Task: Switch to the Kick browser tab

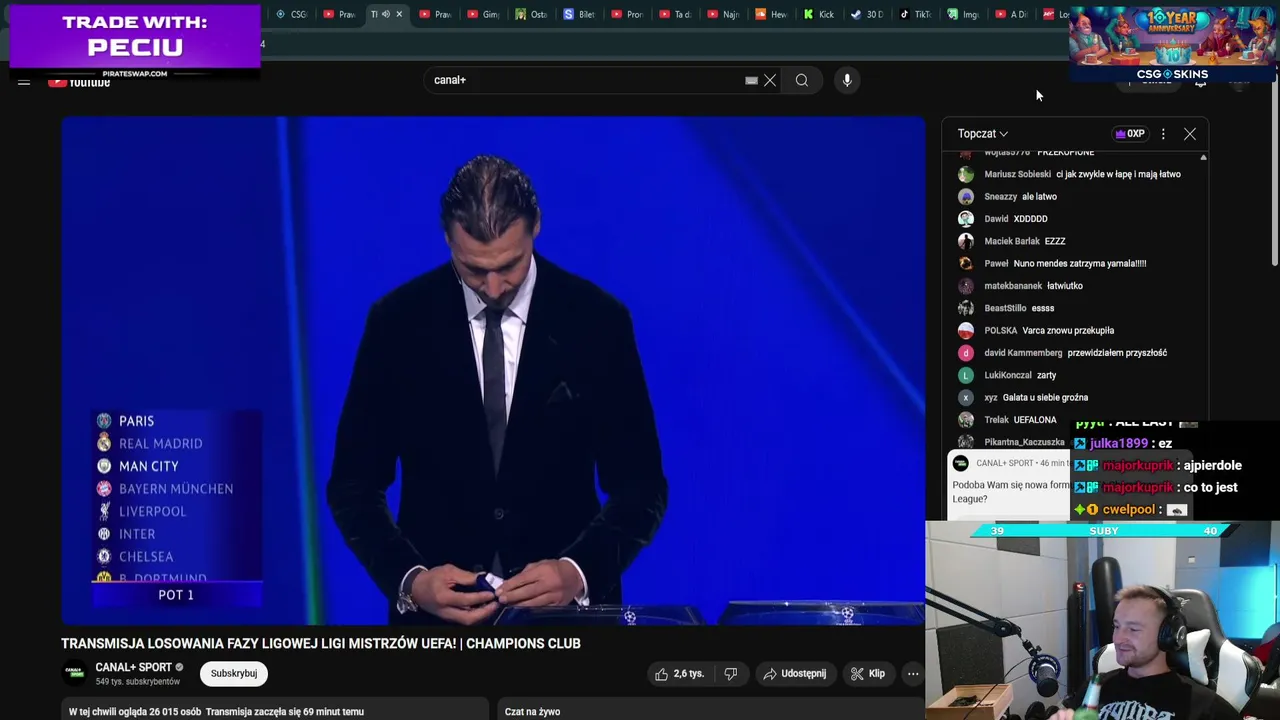Action: pyautogui.click(x=820, y=14)
